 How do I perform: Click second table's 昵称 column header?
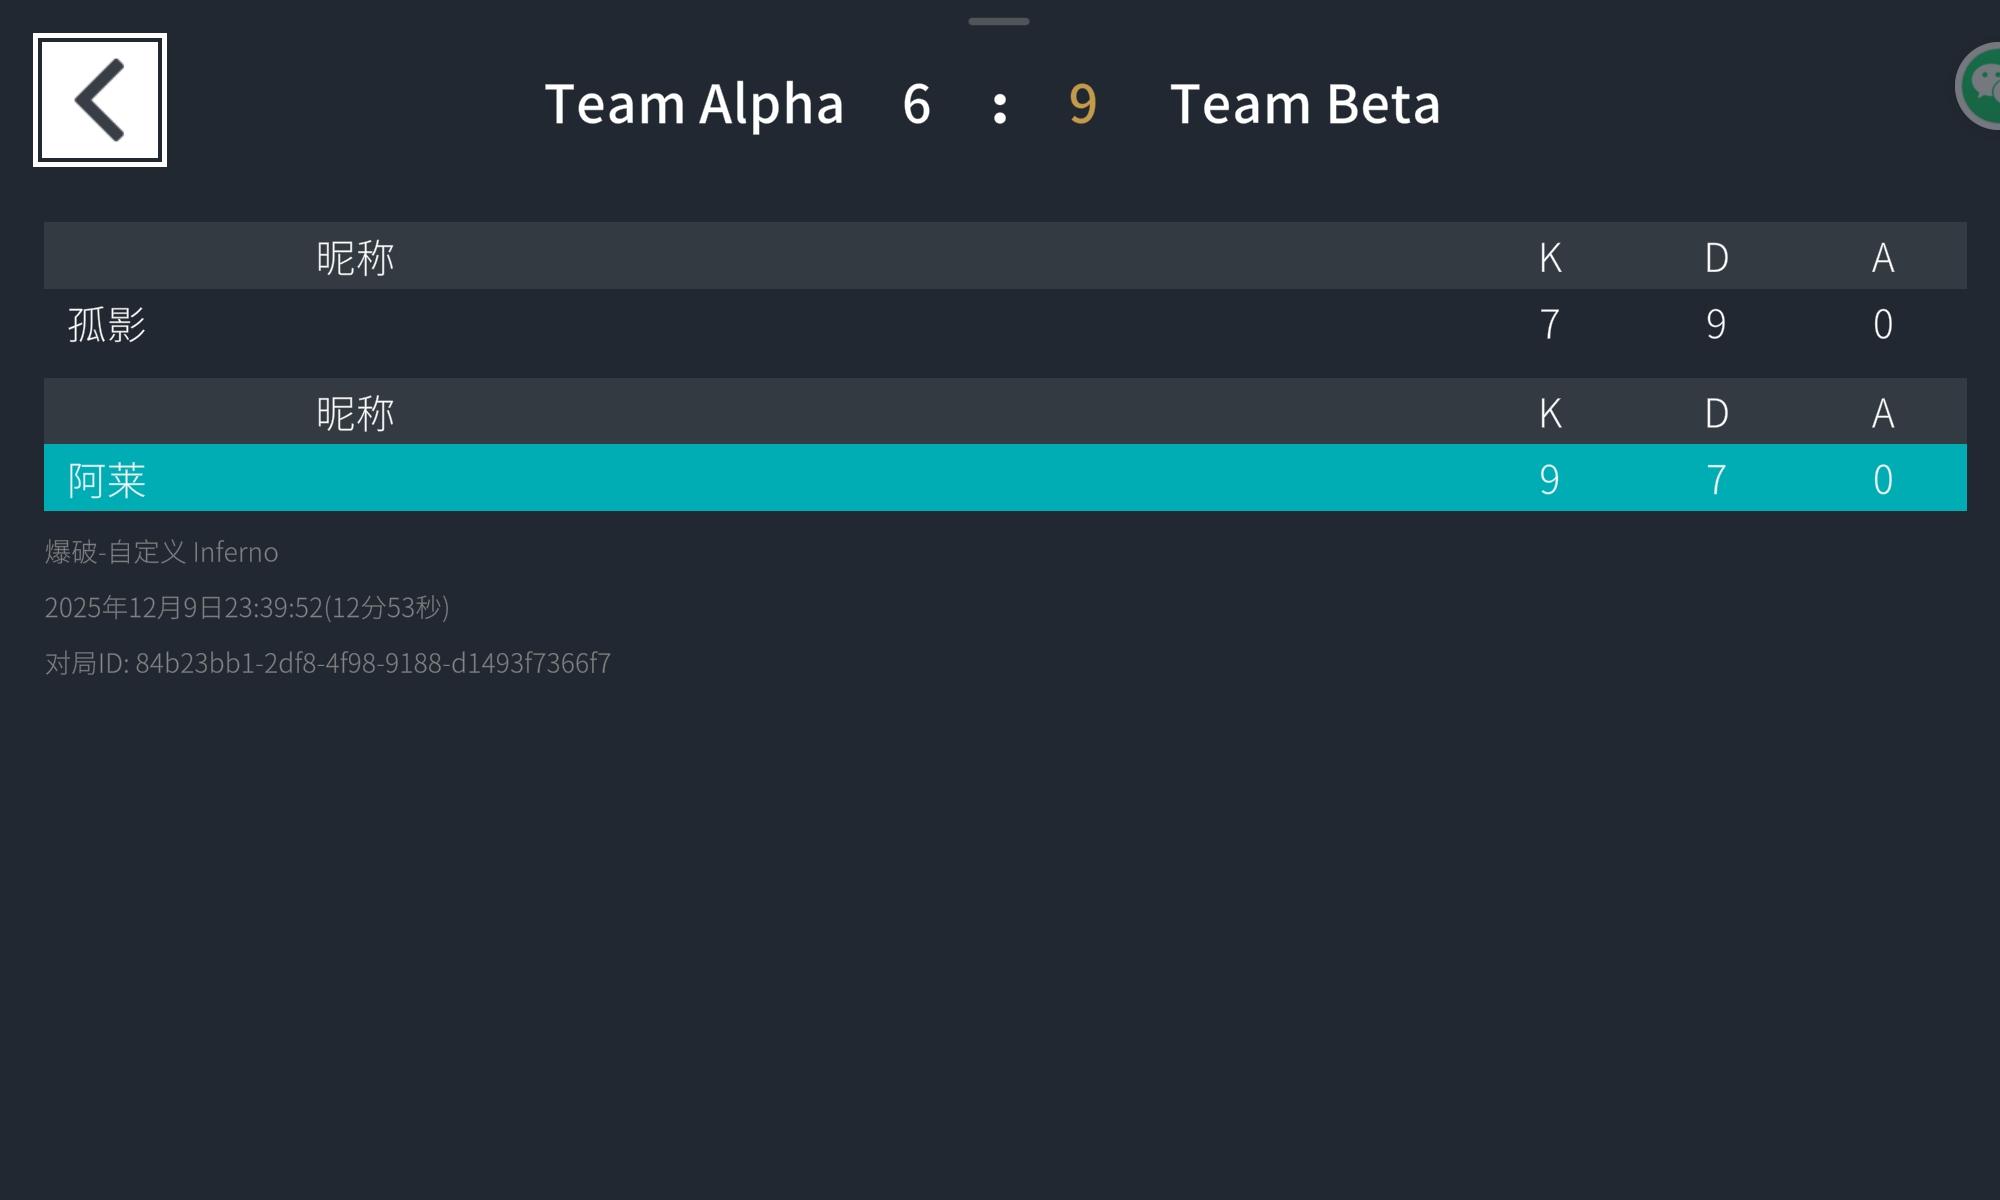tap(355, 413)
